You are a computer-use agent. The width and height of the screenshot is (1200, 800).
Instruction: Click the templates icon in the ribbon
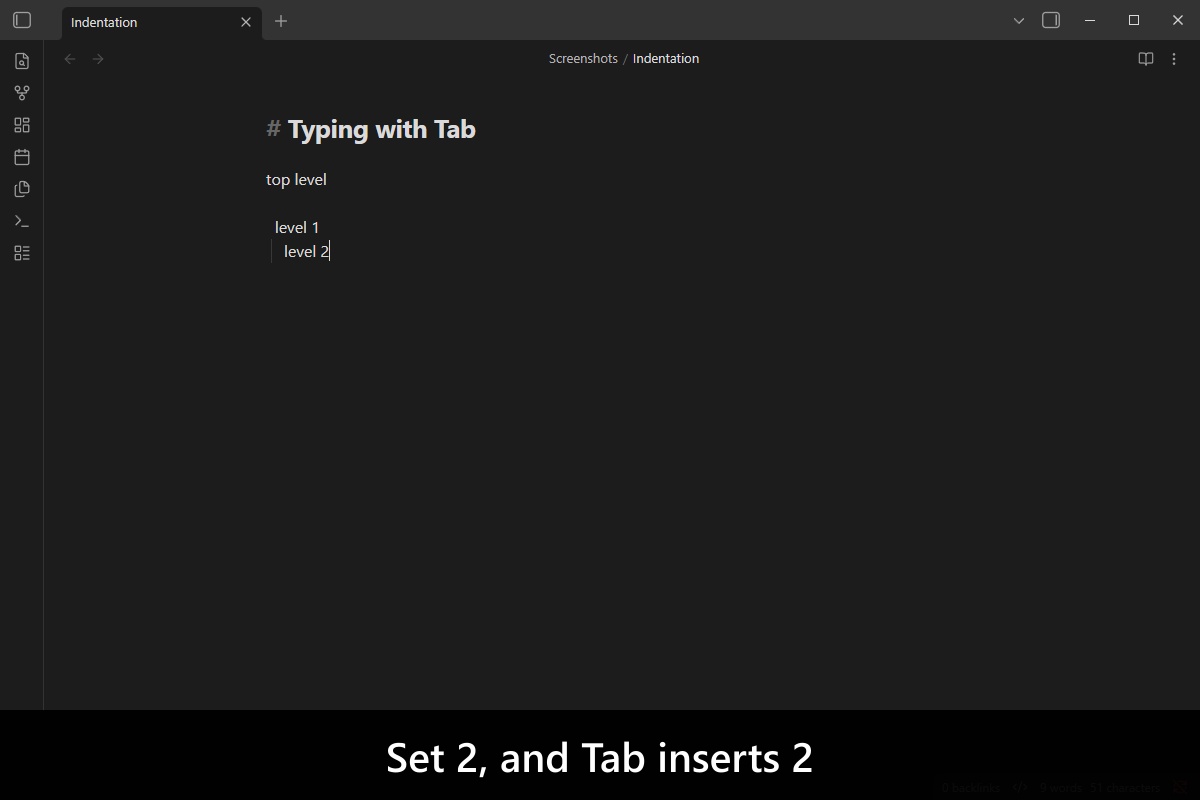[x=22, y=189]
